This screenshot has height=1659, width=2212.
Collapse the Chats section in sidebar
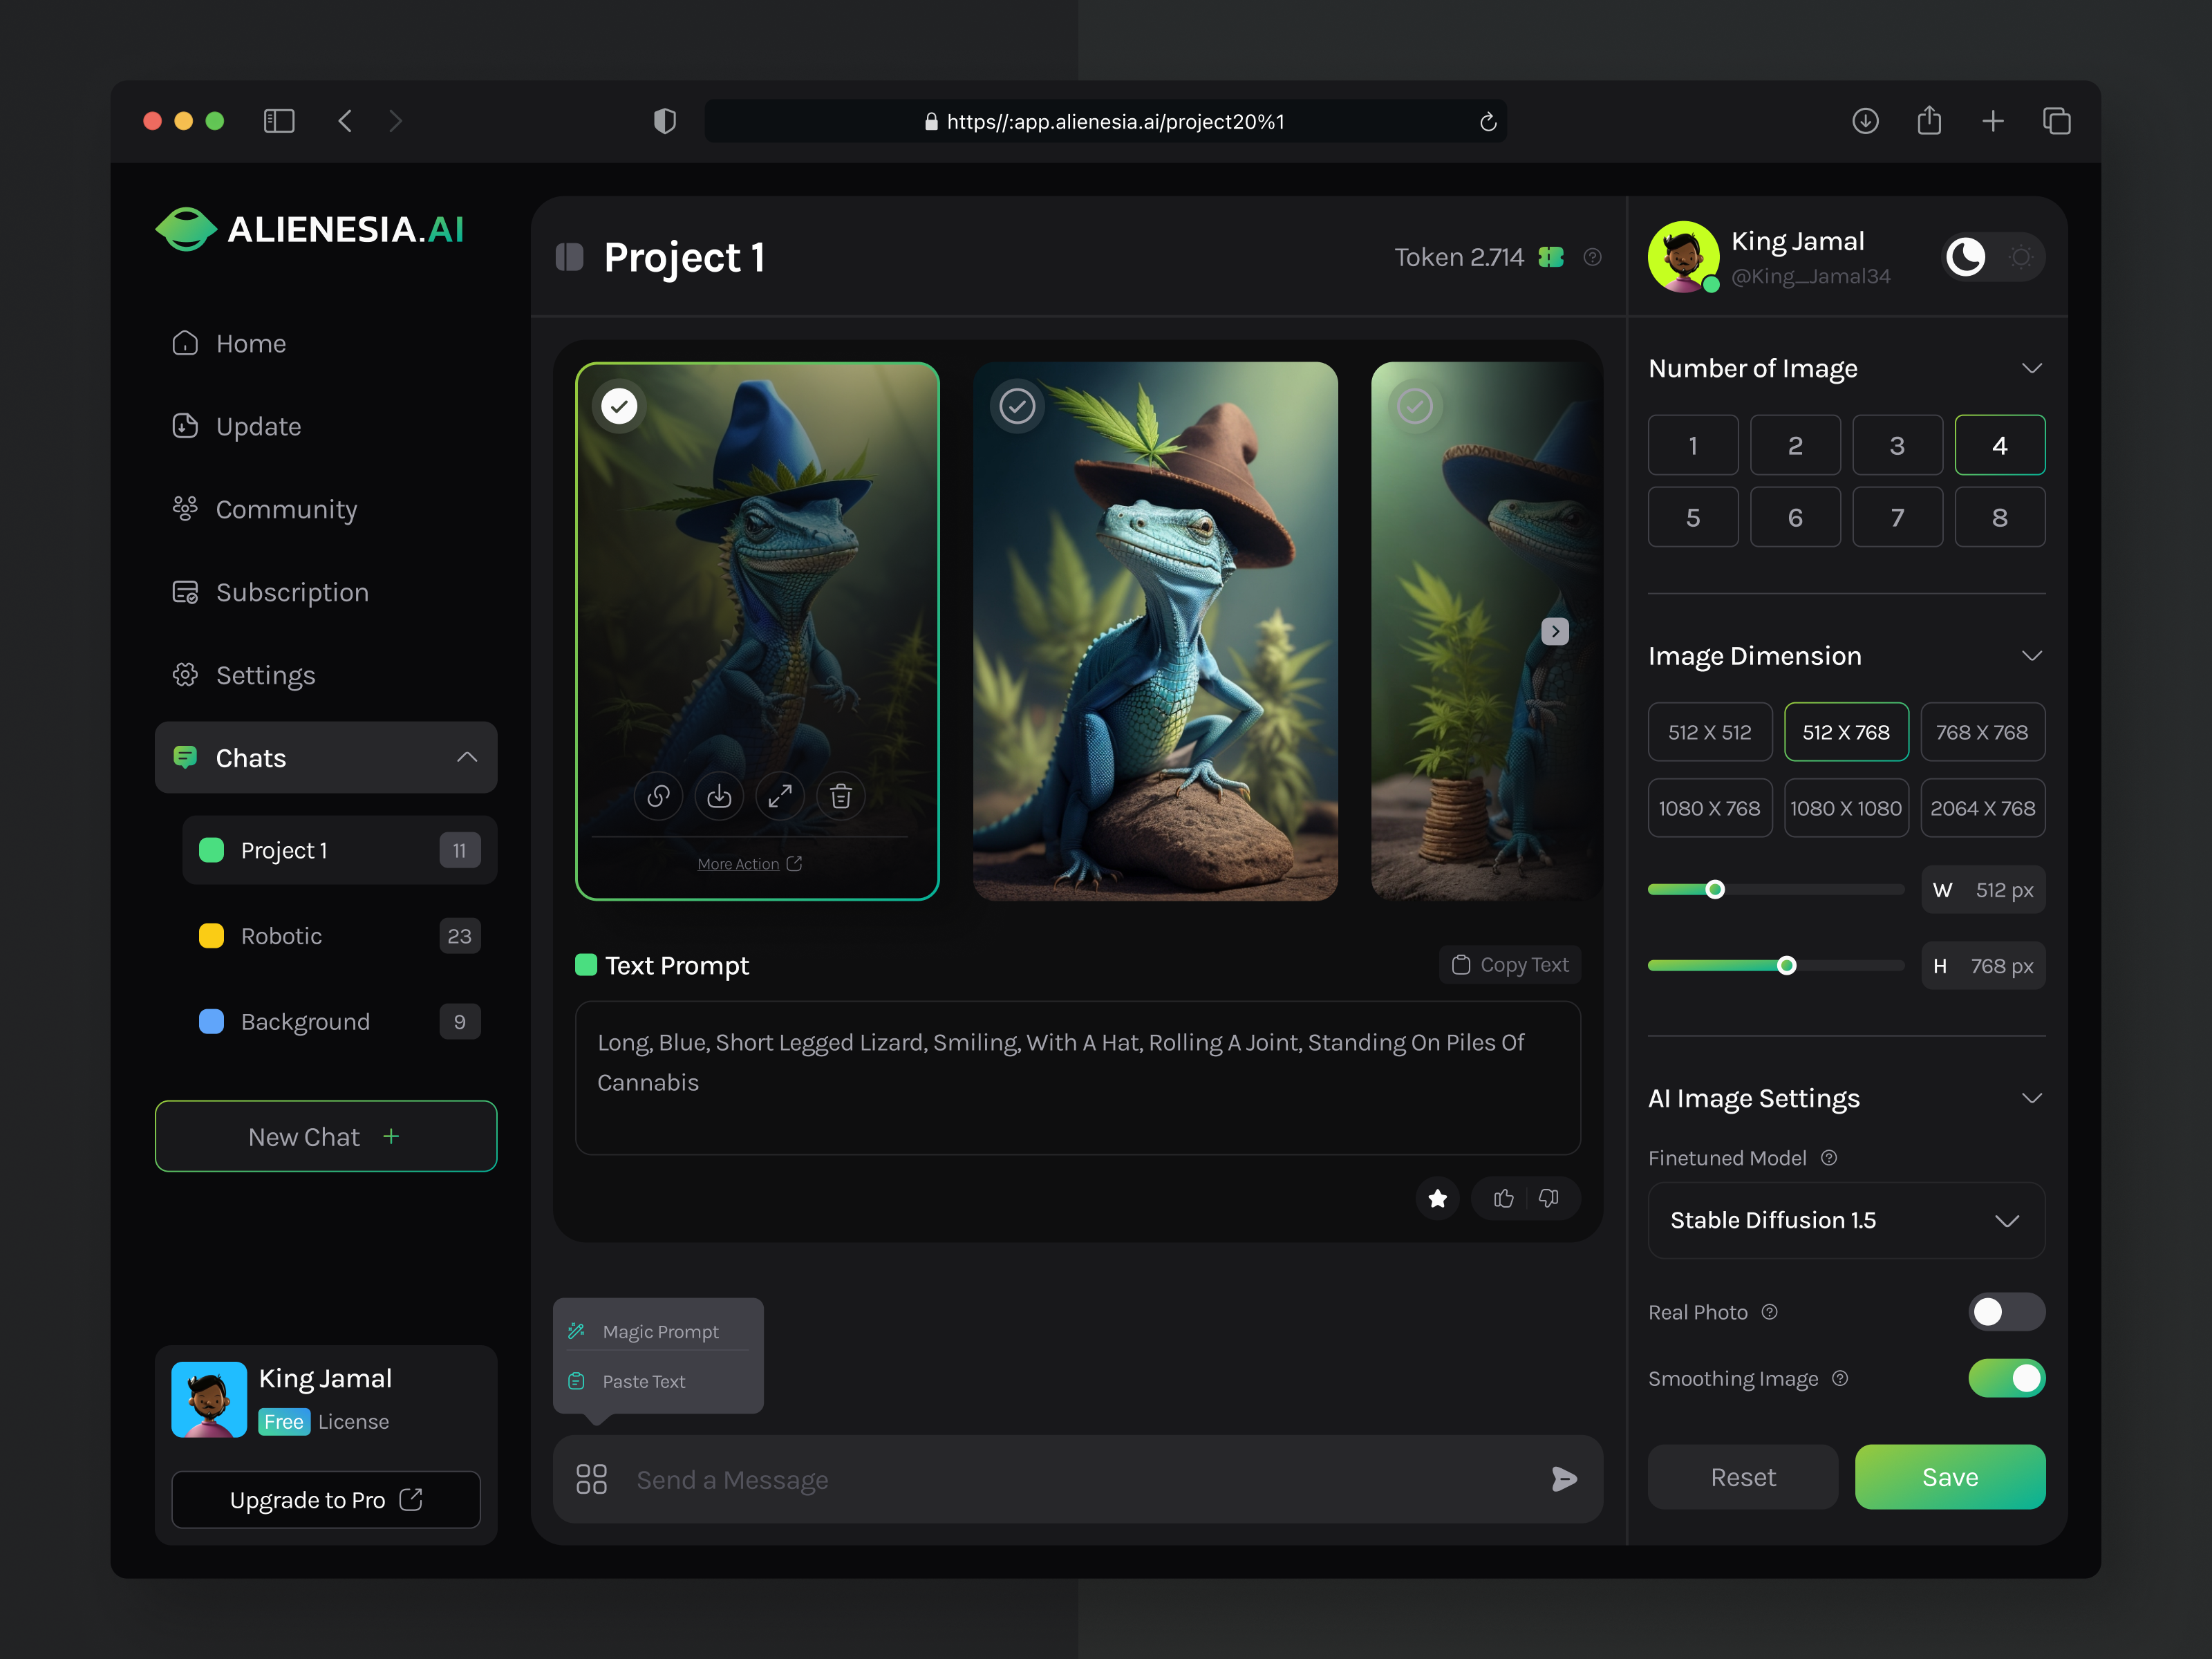pyautogui.click(x=466, y=757)
